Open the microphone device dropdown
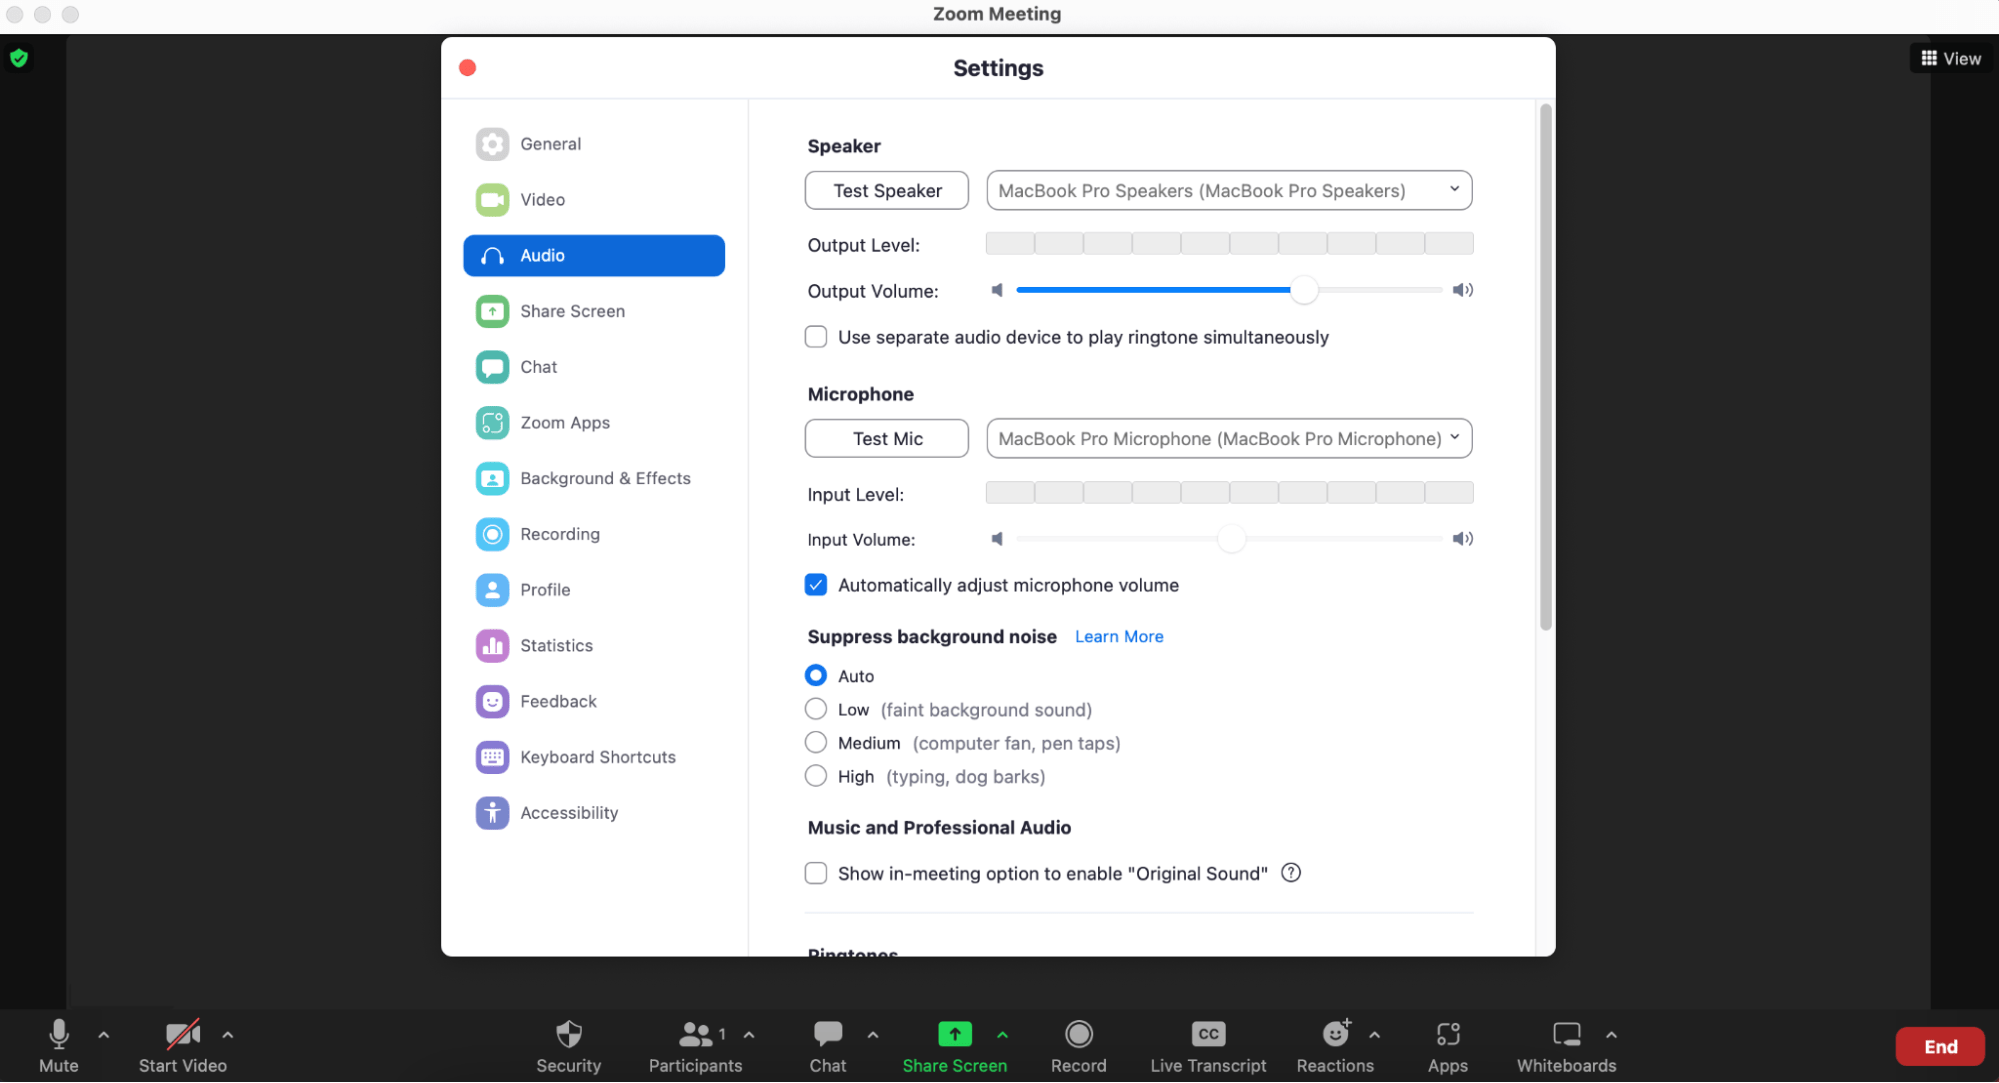Screen dimensions: 1999x1083 point(1228,438)
